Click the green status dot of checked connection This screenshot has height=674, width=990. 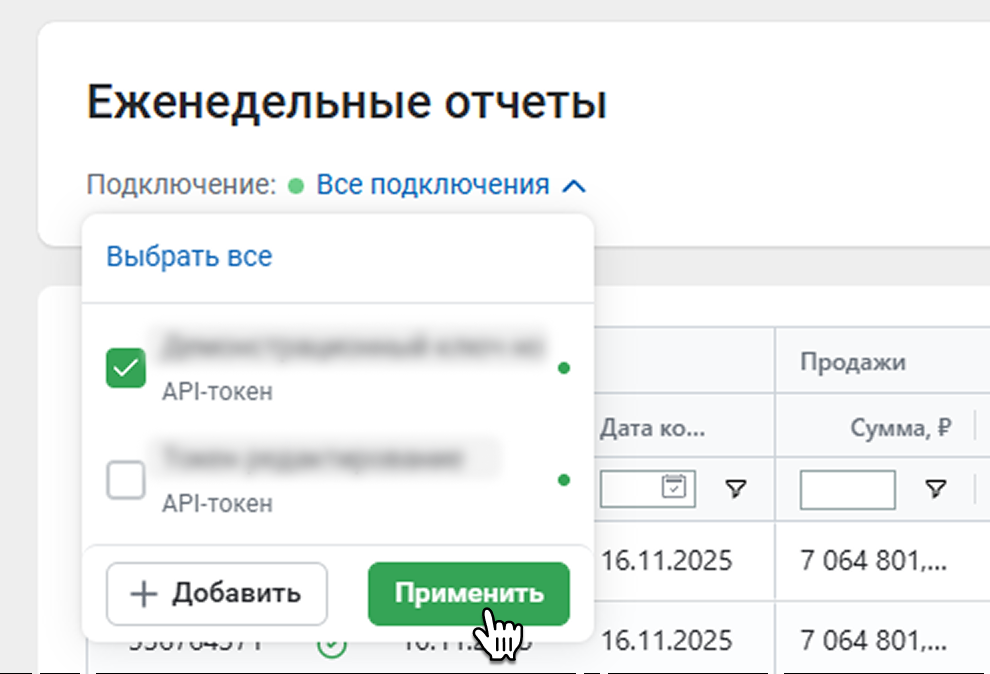point(563,368)
